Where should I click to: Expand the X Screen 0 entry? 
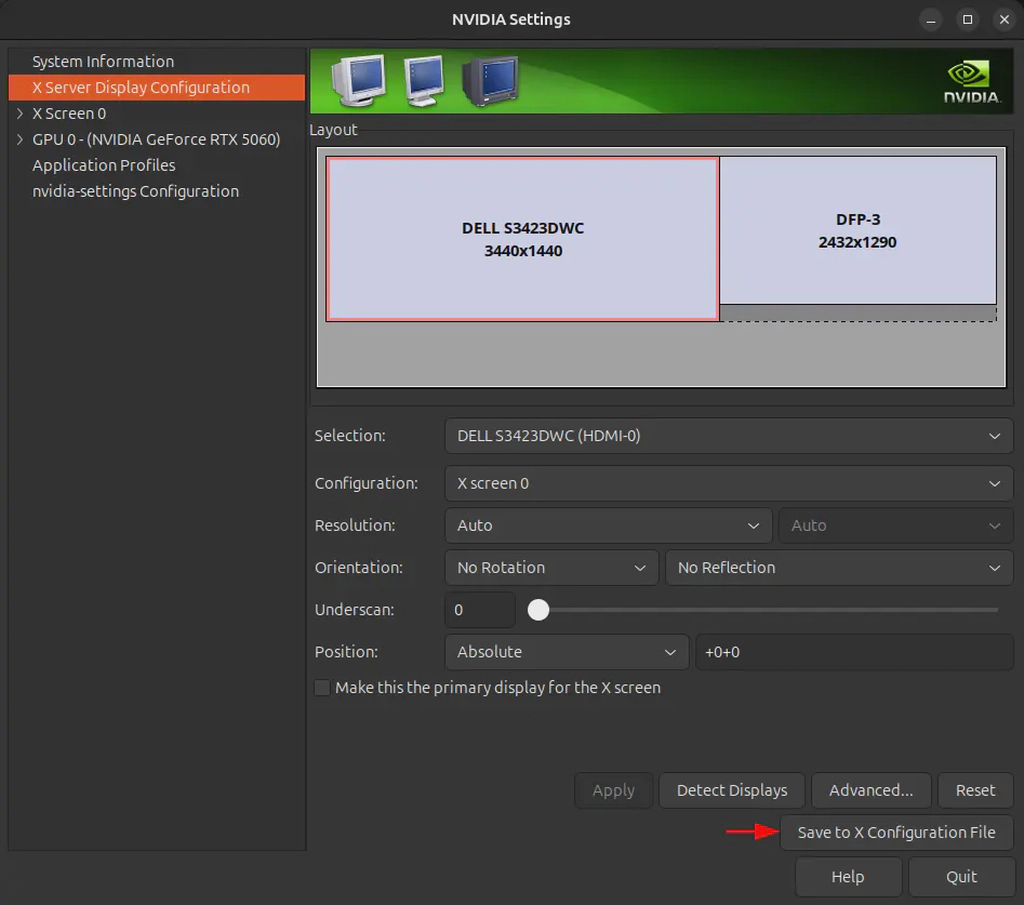[x=21, y=113]
